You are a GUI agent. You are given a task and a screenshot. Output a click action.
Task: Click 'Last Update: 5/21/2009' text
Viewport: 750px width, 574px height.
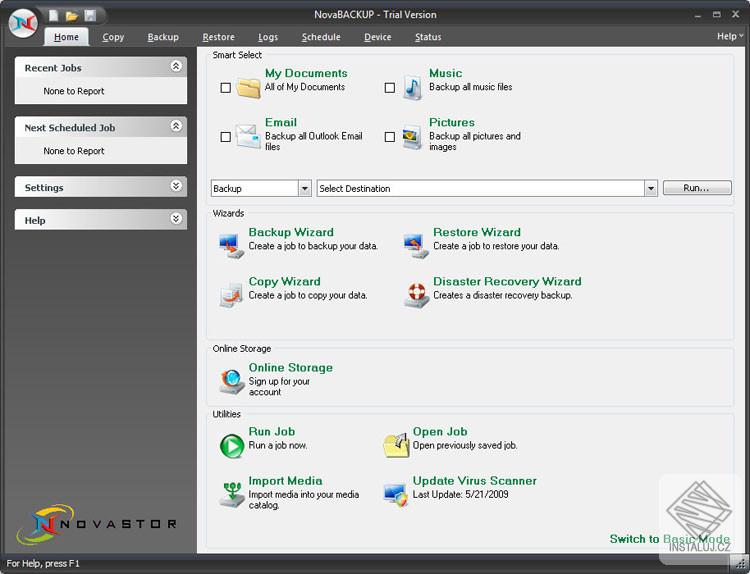point(461,495)
